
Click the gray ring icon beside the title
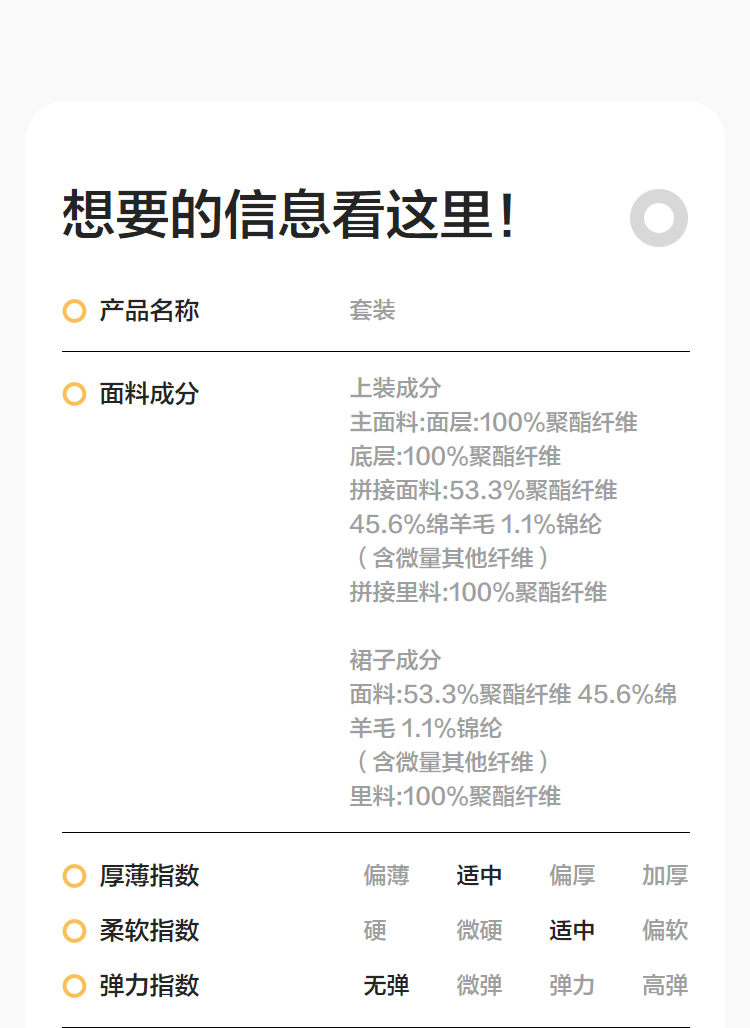(x=659, y=217)
